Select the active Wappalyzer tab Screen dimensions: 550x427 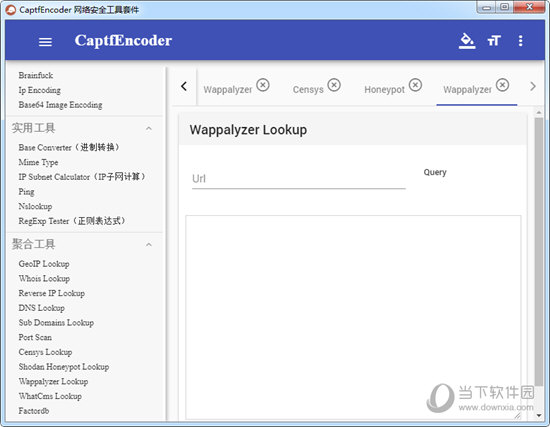point(467,90)
